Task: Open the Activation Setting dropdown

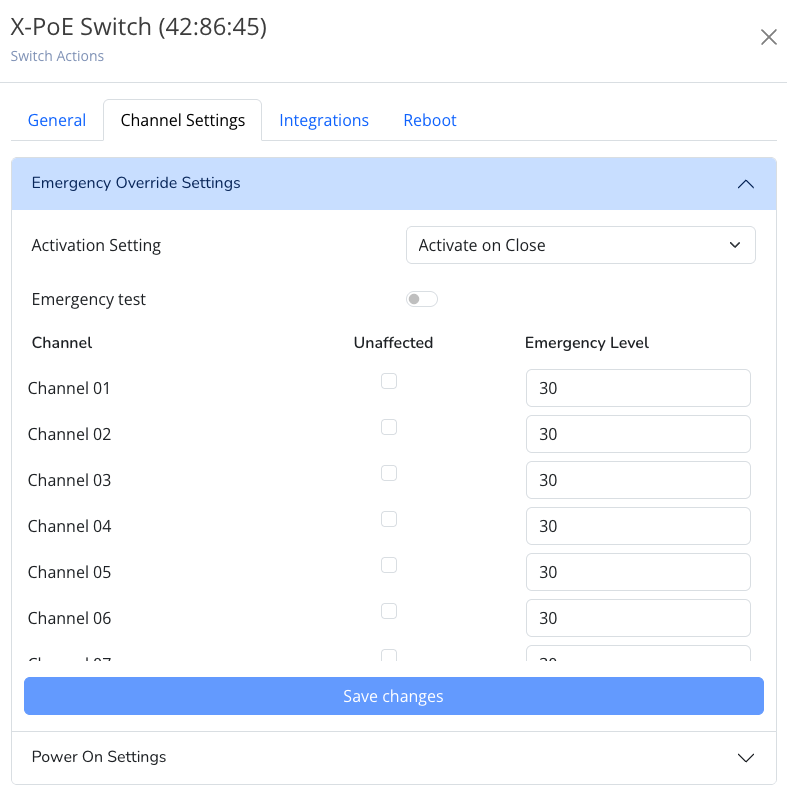Action: coord(580,245)
